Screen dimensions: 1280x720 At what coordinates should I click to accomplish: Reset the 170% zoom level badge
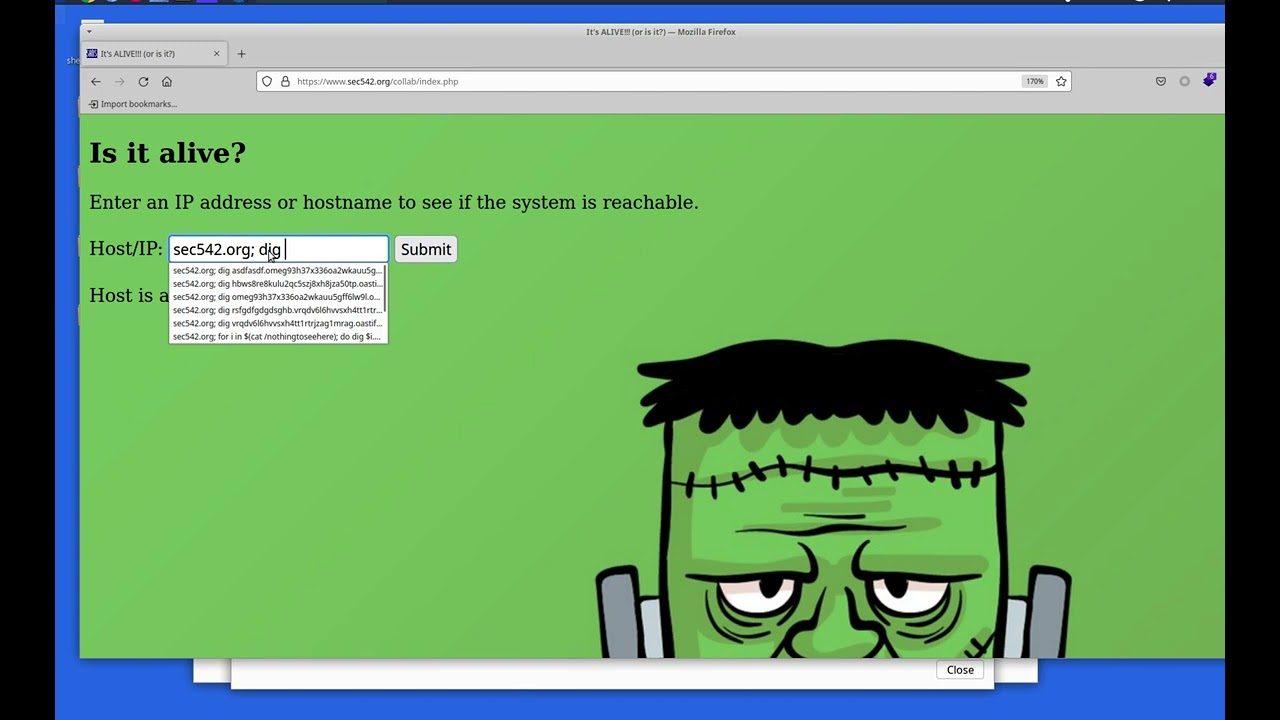coord(1034,81)
